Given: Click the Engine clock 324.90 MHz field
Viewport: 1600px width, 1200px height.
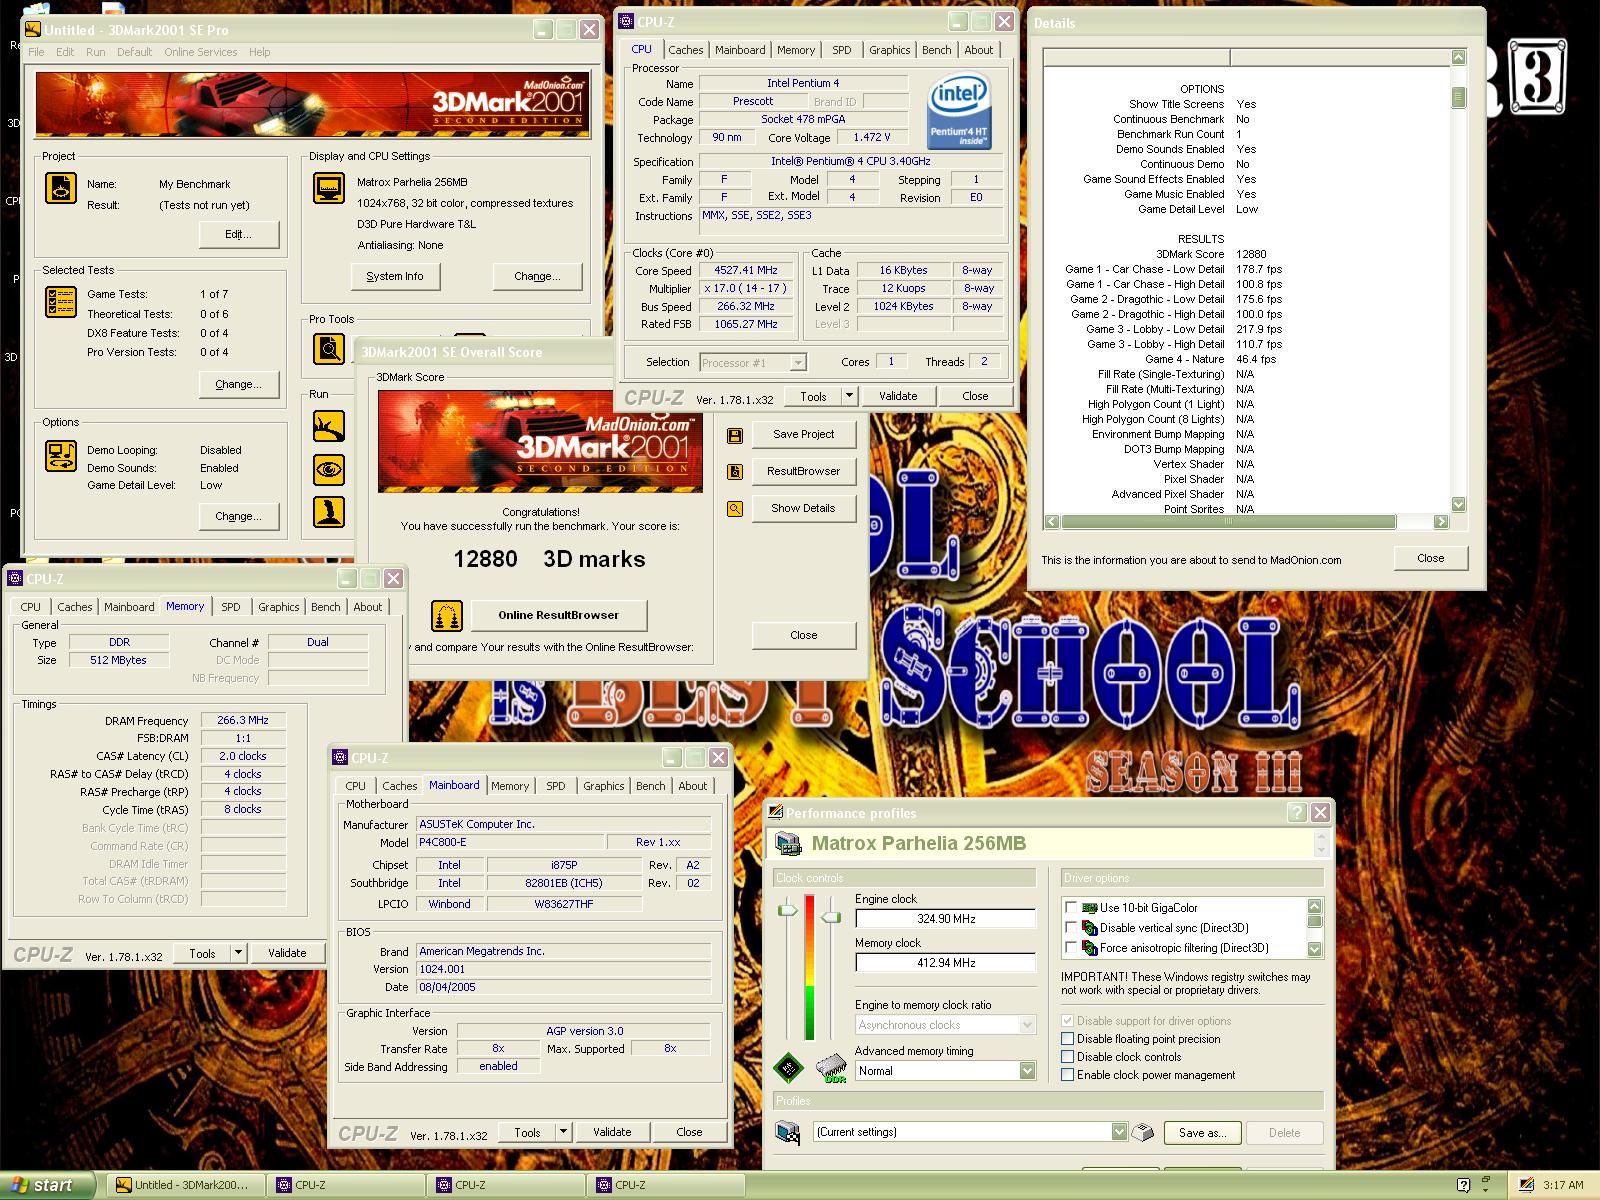Looking at the screenshot, I should pyautogui.click(x=945, y=919).
